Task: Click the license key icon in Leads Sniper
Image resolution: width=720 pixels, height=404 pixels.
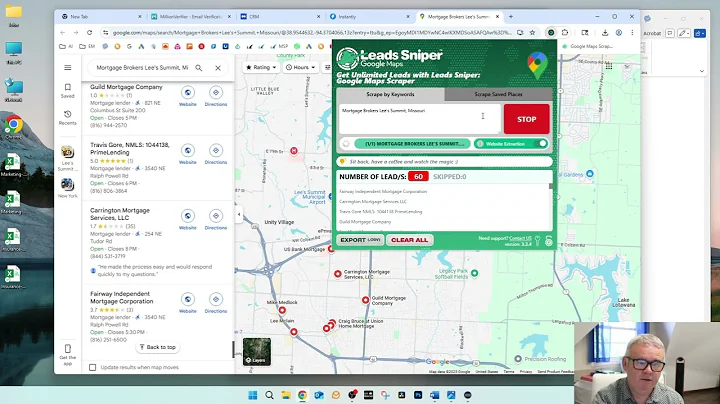Action: (538, 241)
